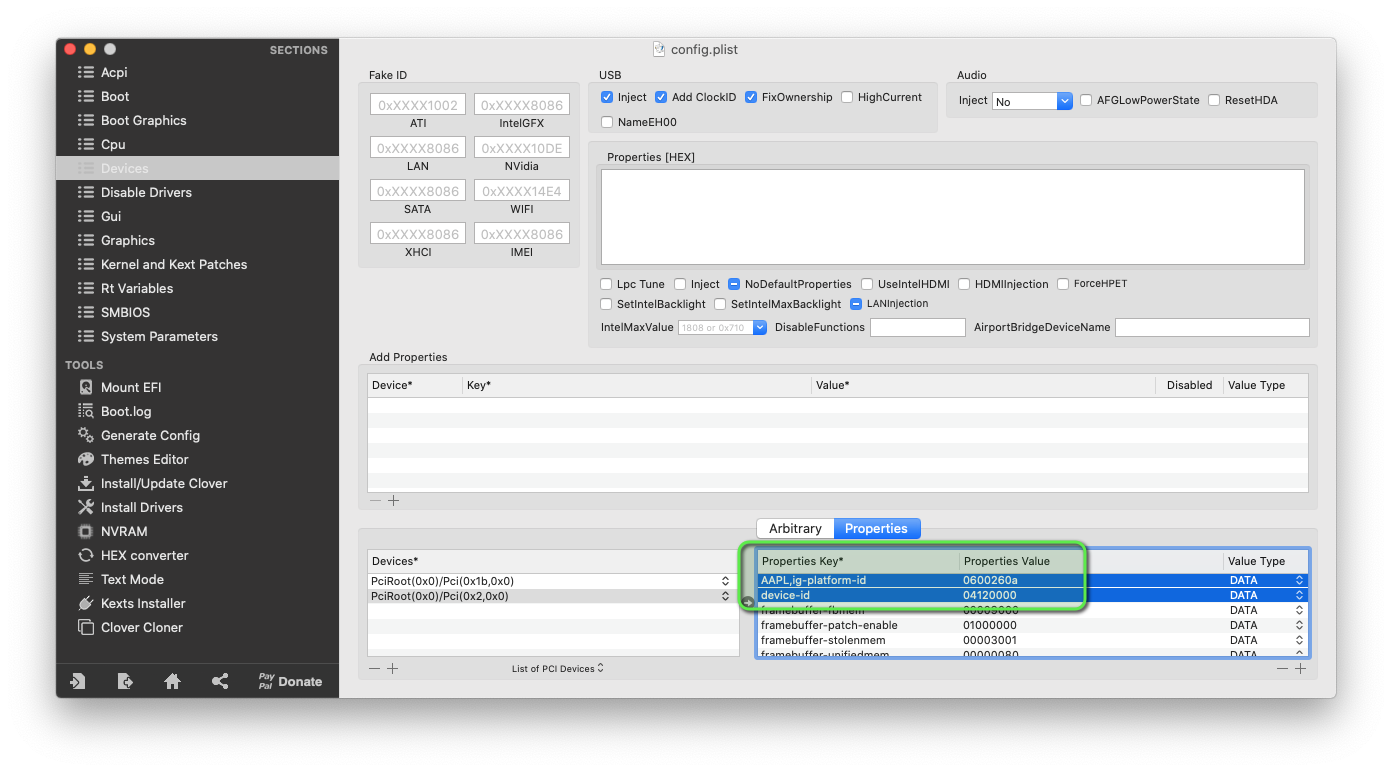Click the import configuration icon in bottom bar
Screen dimensions: 1392x772
[78, 681]
